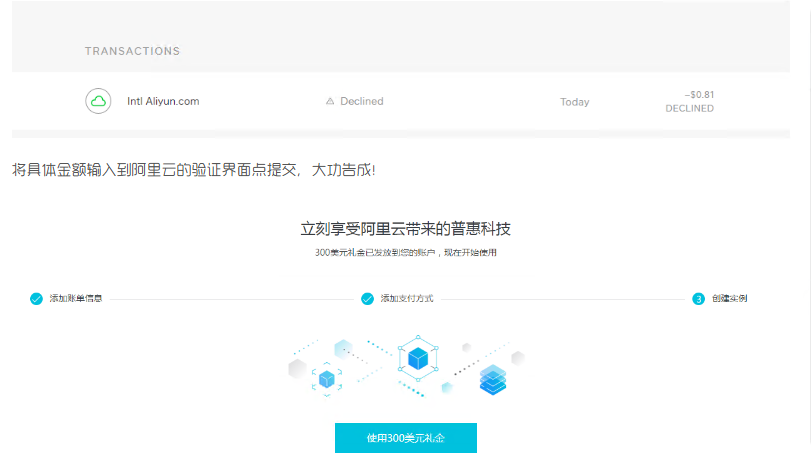This screenshot has height=454, width=811.
Task: Select the Intl Aliyun.com transaction name
Action: (x=163, y=101)
